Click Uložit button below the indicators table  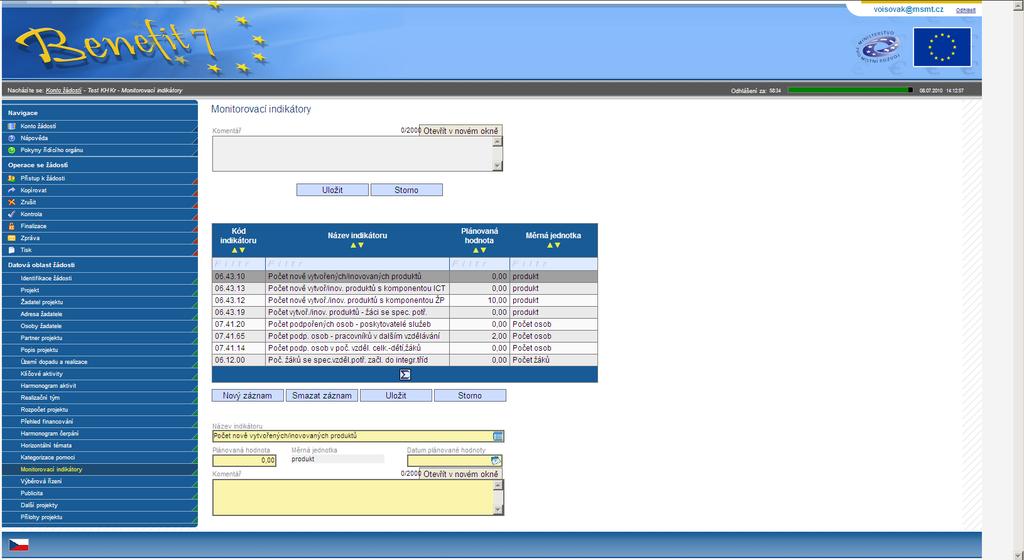396,396
